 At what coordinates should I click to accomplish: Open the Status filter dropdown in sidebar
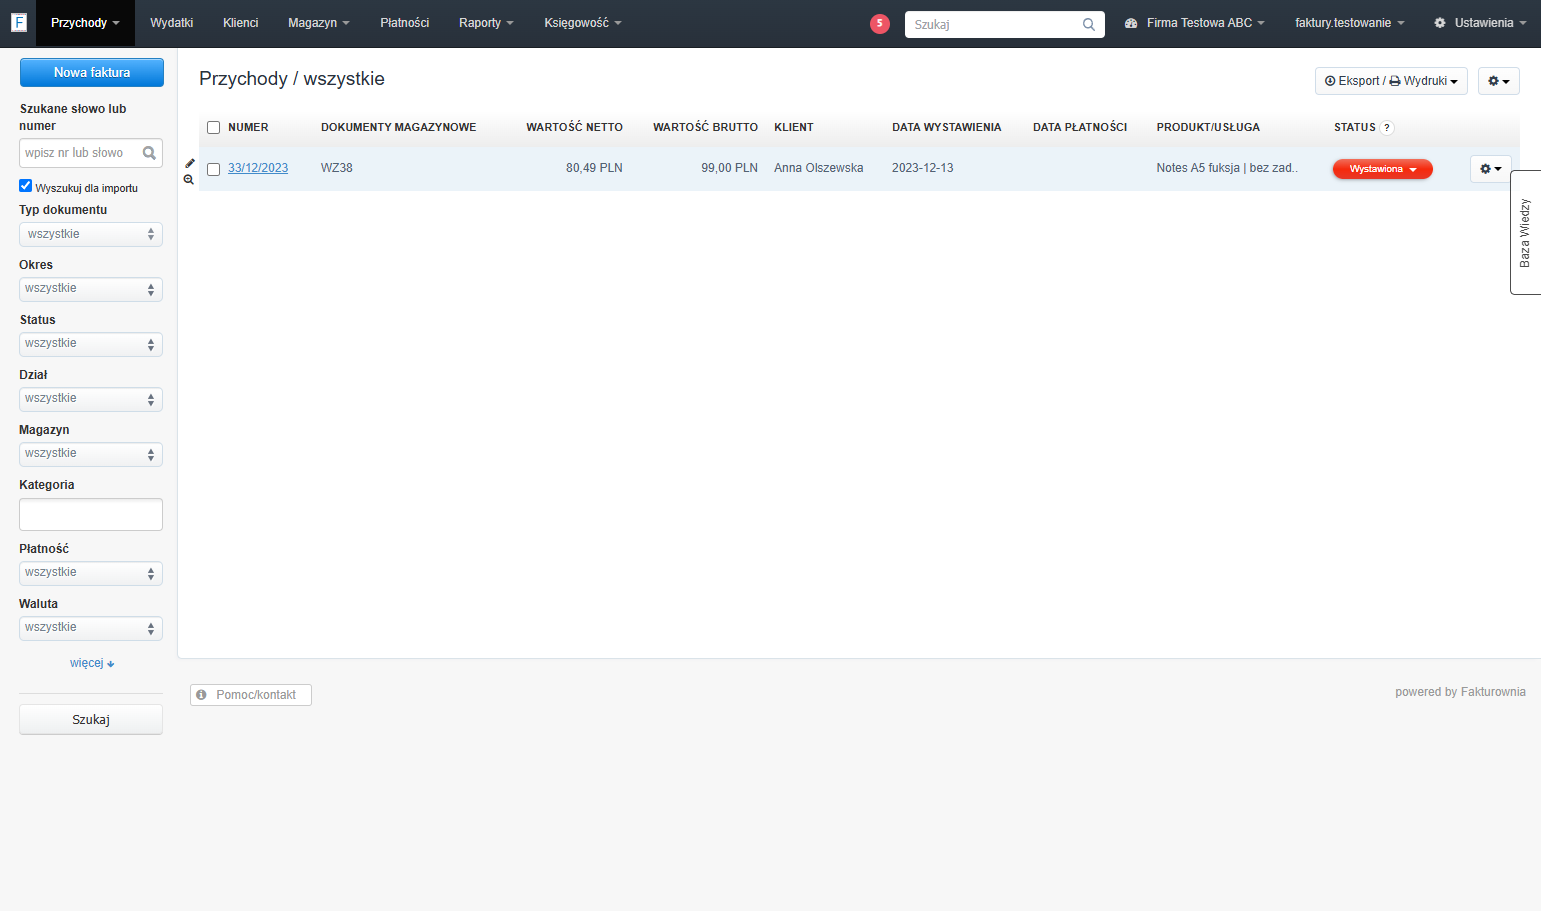(91, 344)
